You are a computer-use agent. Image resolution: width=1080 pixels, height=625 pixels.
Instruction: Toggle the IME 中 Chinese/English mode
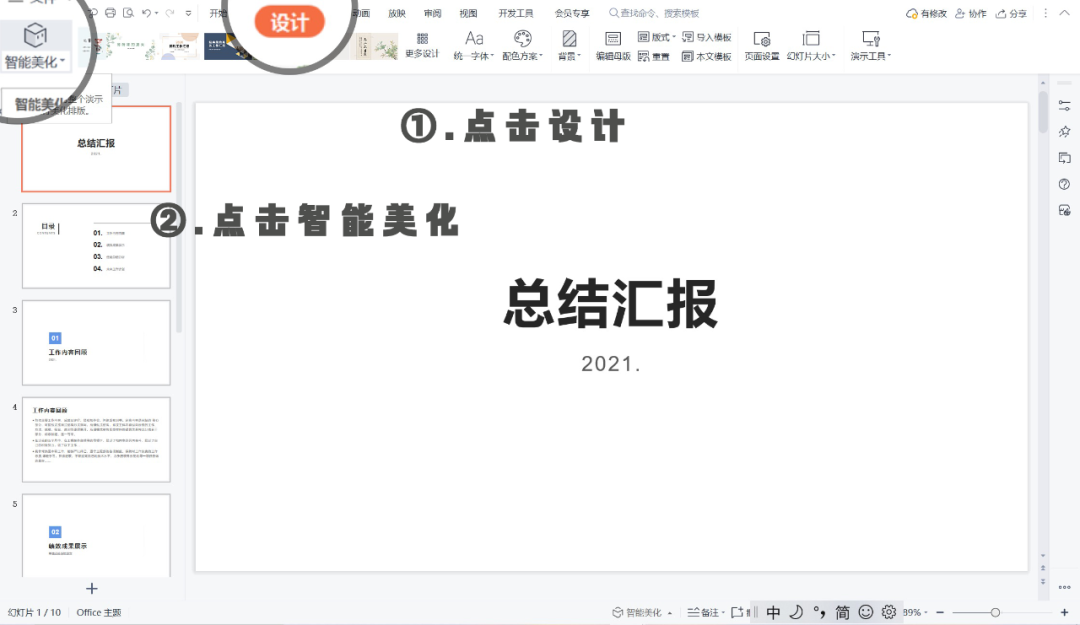(773, 612)
